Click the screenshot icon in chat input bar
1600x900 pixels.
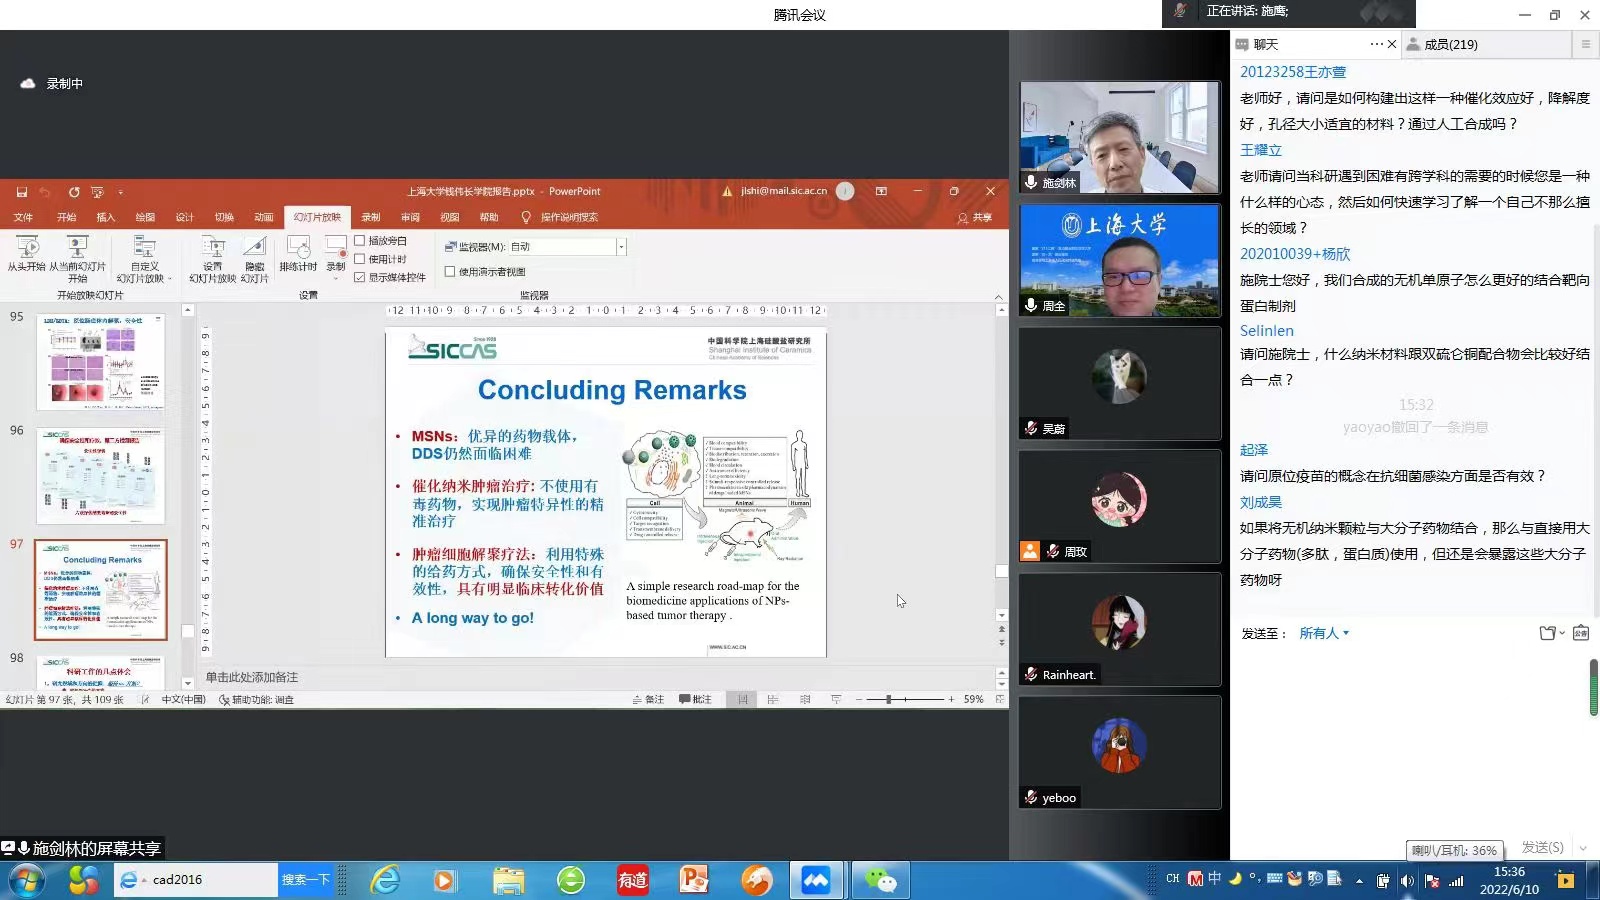[1580, 633]
